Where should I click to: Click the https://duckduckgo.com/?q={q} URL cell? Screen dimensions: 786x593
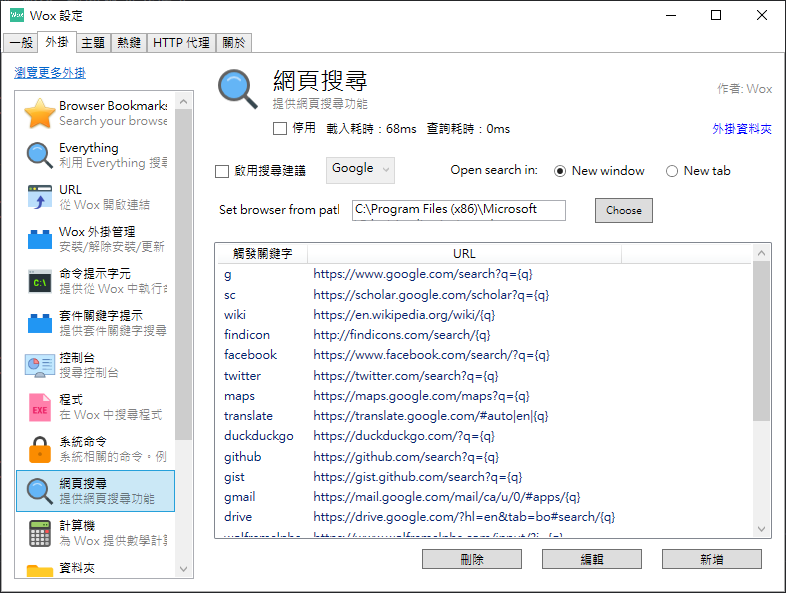[x=404, y=436]
